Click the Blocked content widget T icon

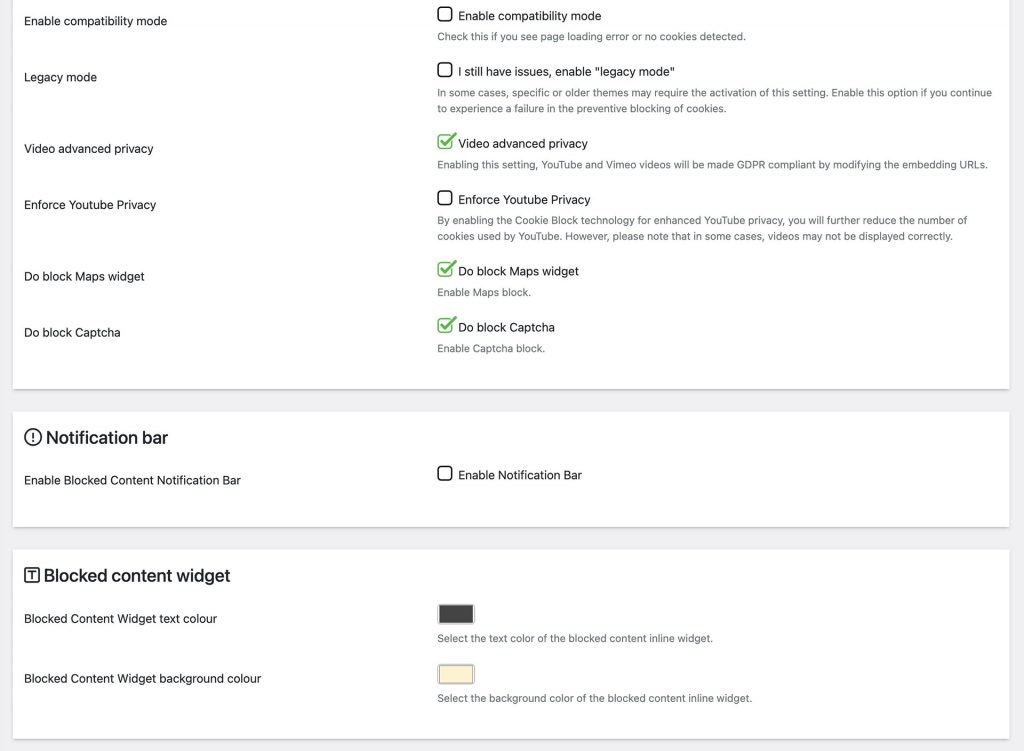click(x=31, y=575)
